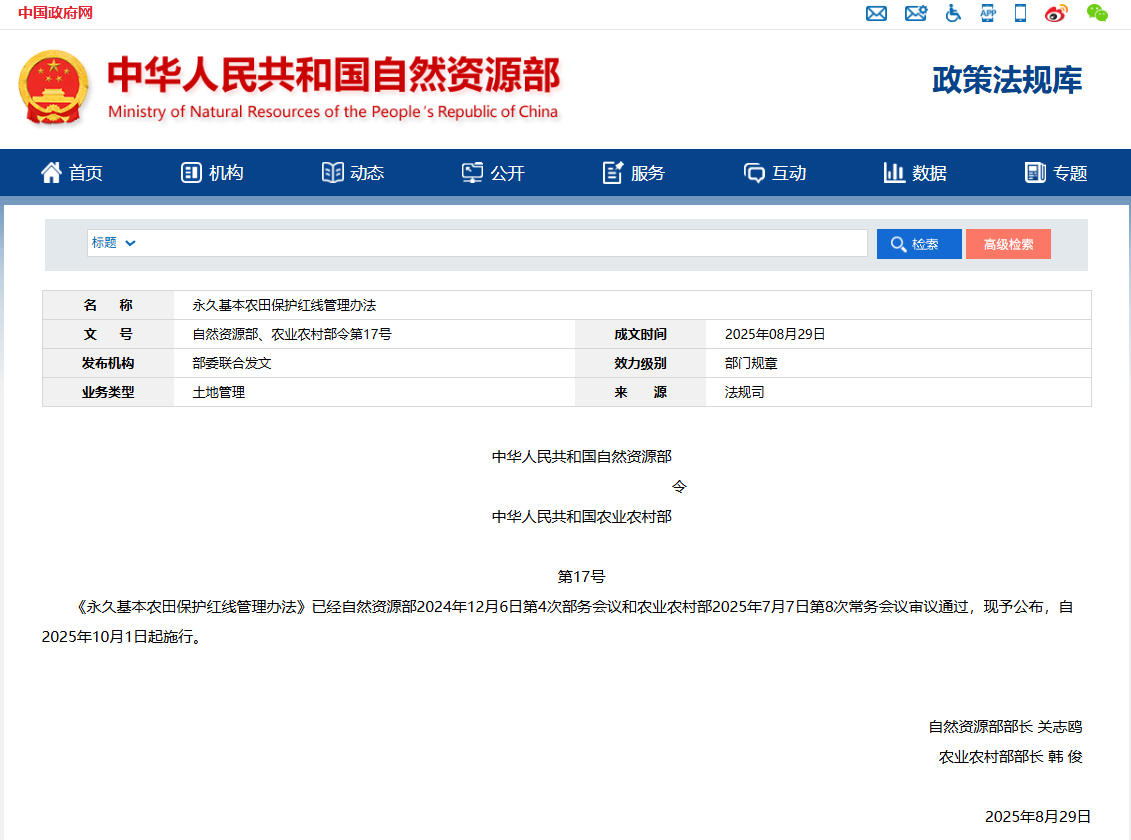Click the national emblem logo
This screenshot has height=840, width=1131.
(53, 87)
